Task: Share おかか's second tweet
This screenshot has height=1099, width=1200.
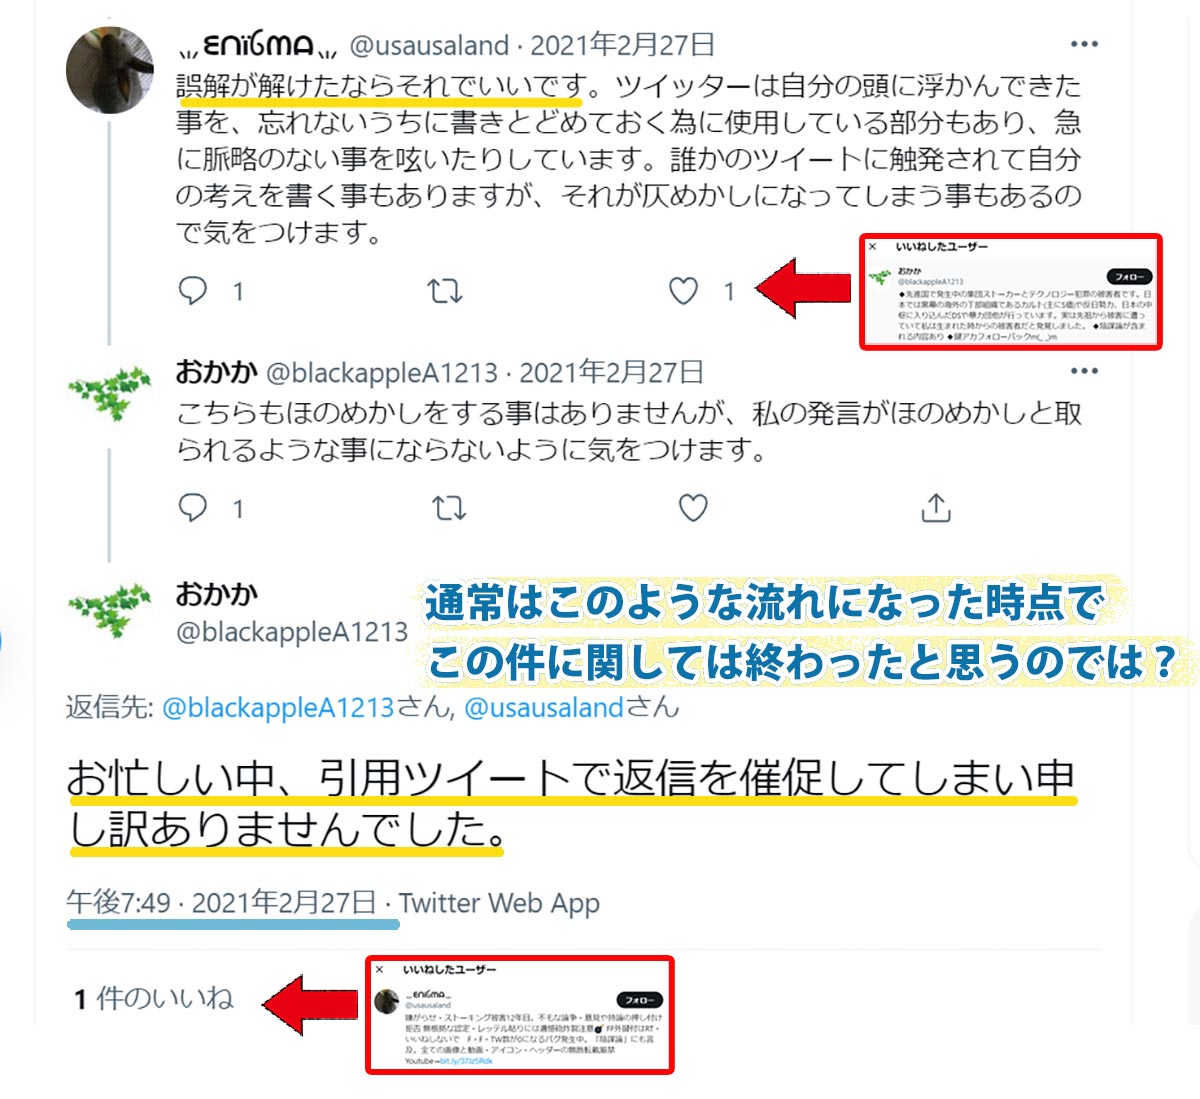Action: 935,508
